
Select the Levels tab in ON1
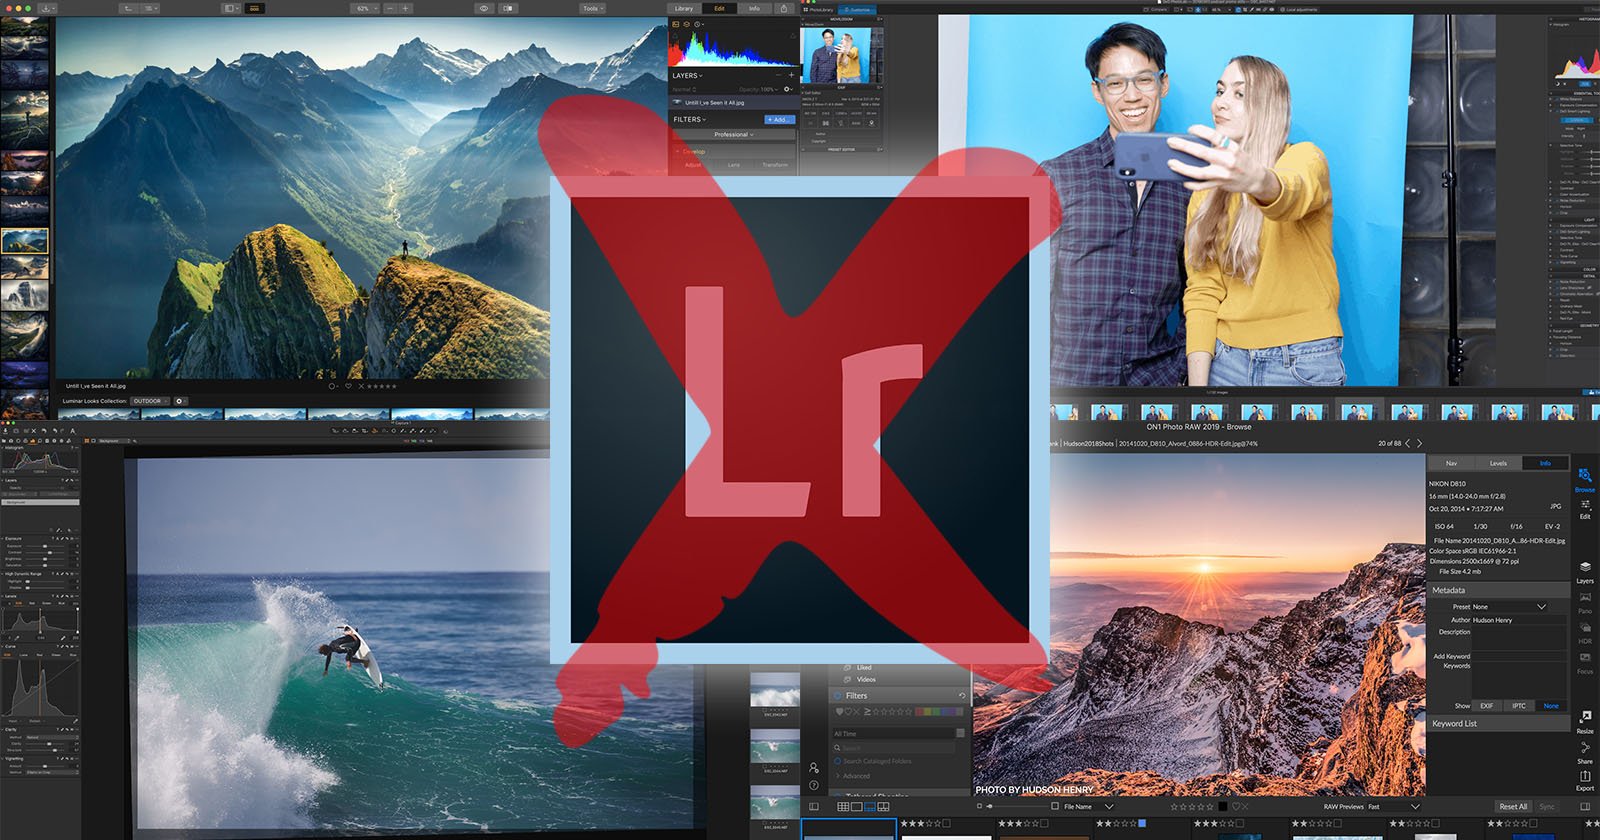[1498, 463]
